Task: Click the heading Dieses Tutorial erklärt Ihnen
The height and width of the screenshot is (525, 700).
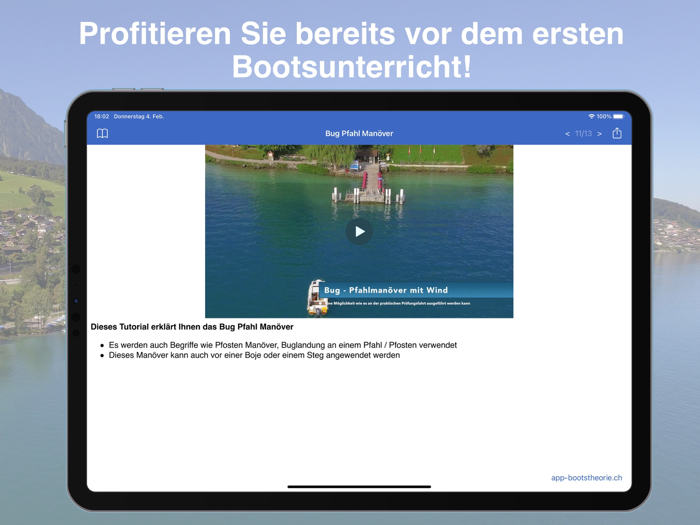Action: point(192,327)
